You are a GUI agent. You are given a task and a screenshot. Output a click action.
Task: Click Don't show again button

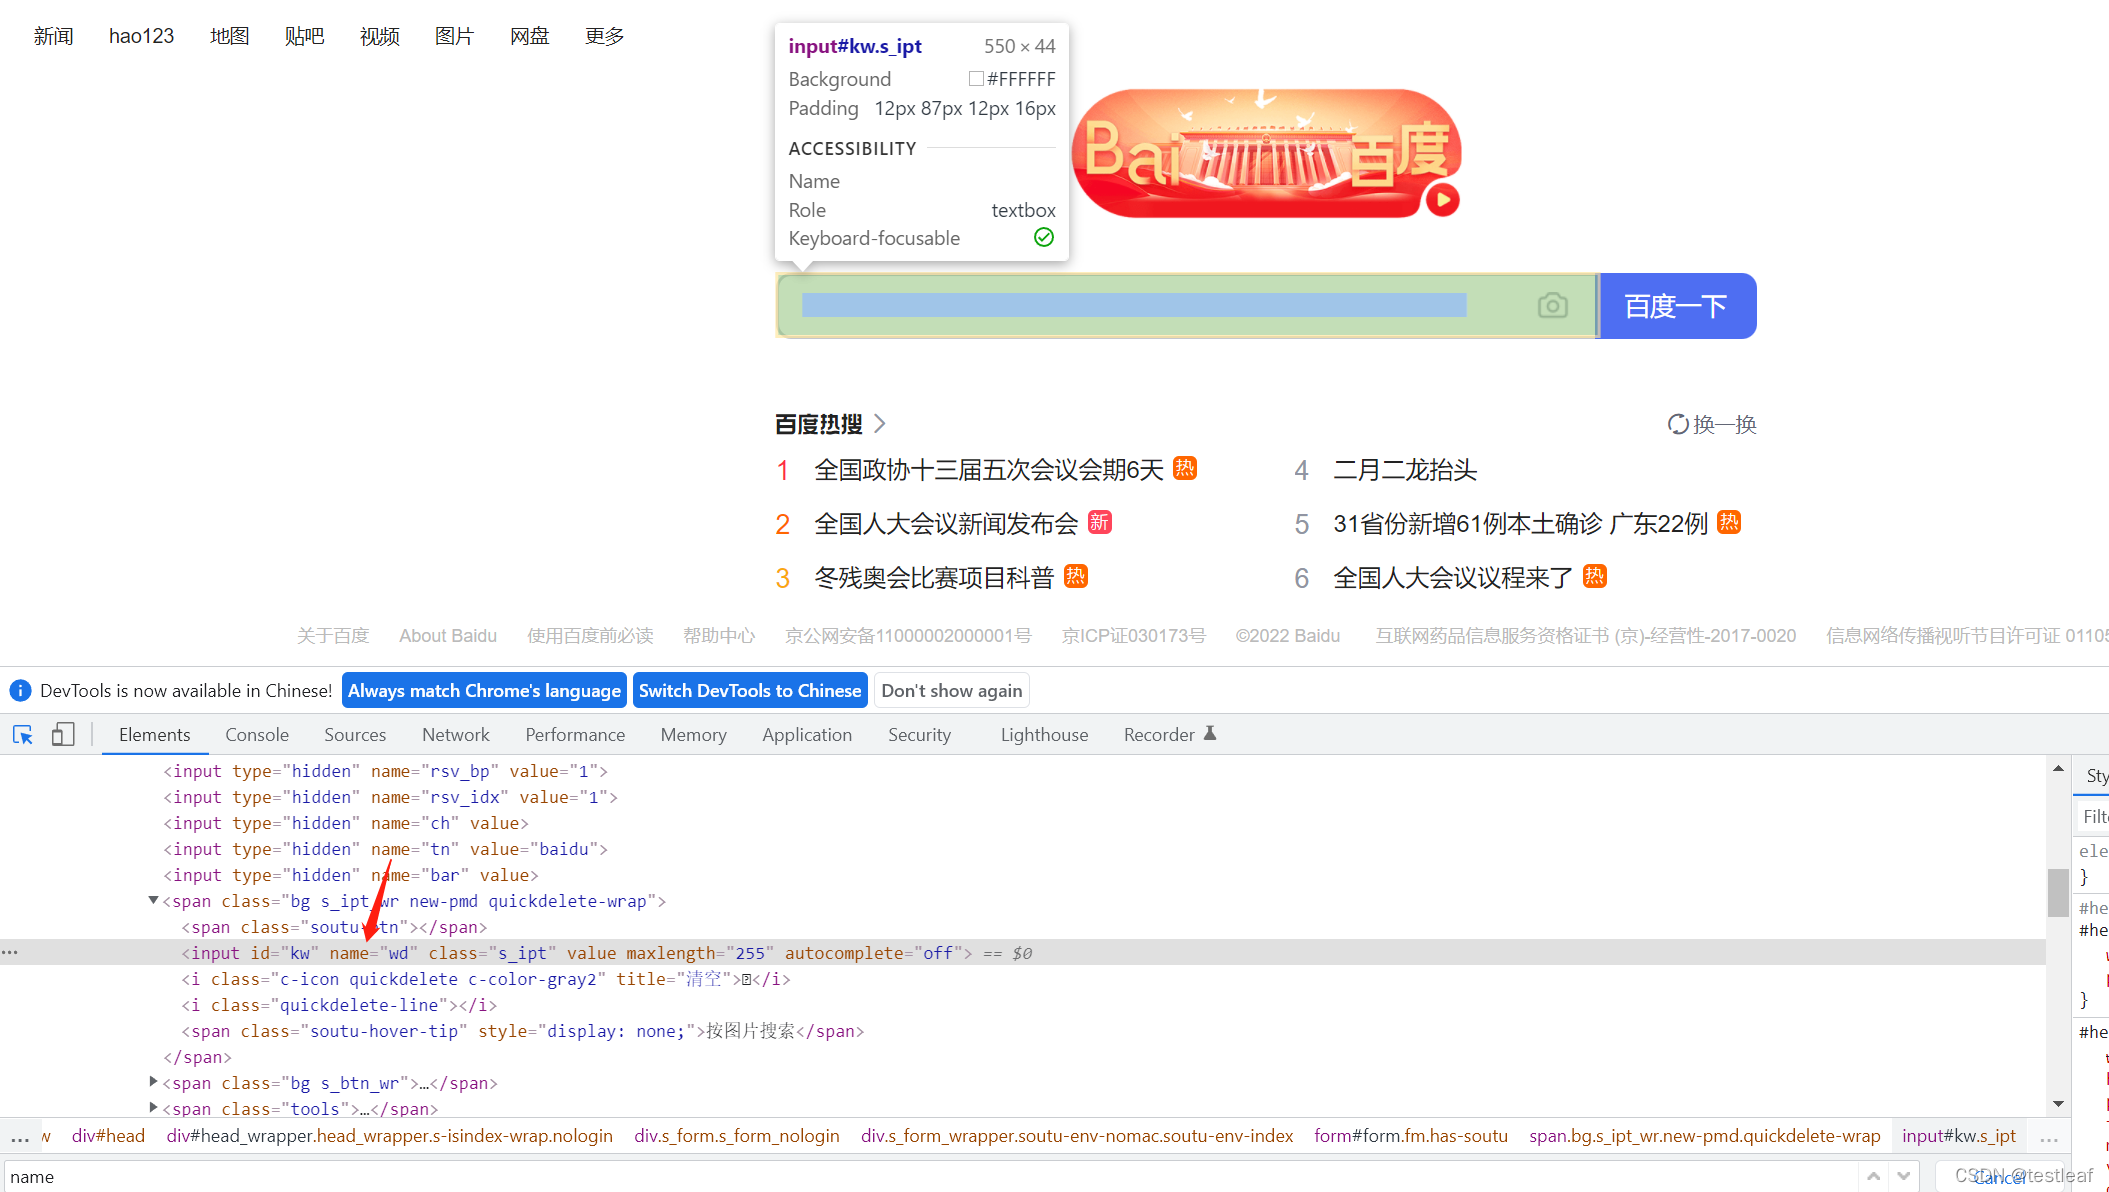point(951,691)
